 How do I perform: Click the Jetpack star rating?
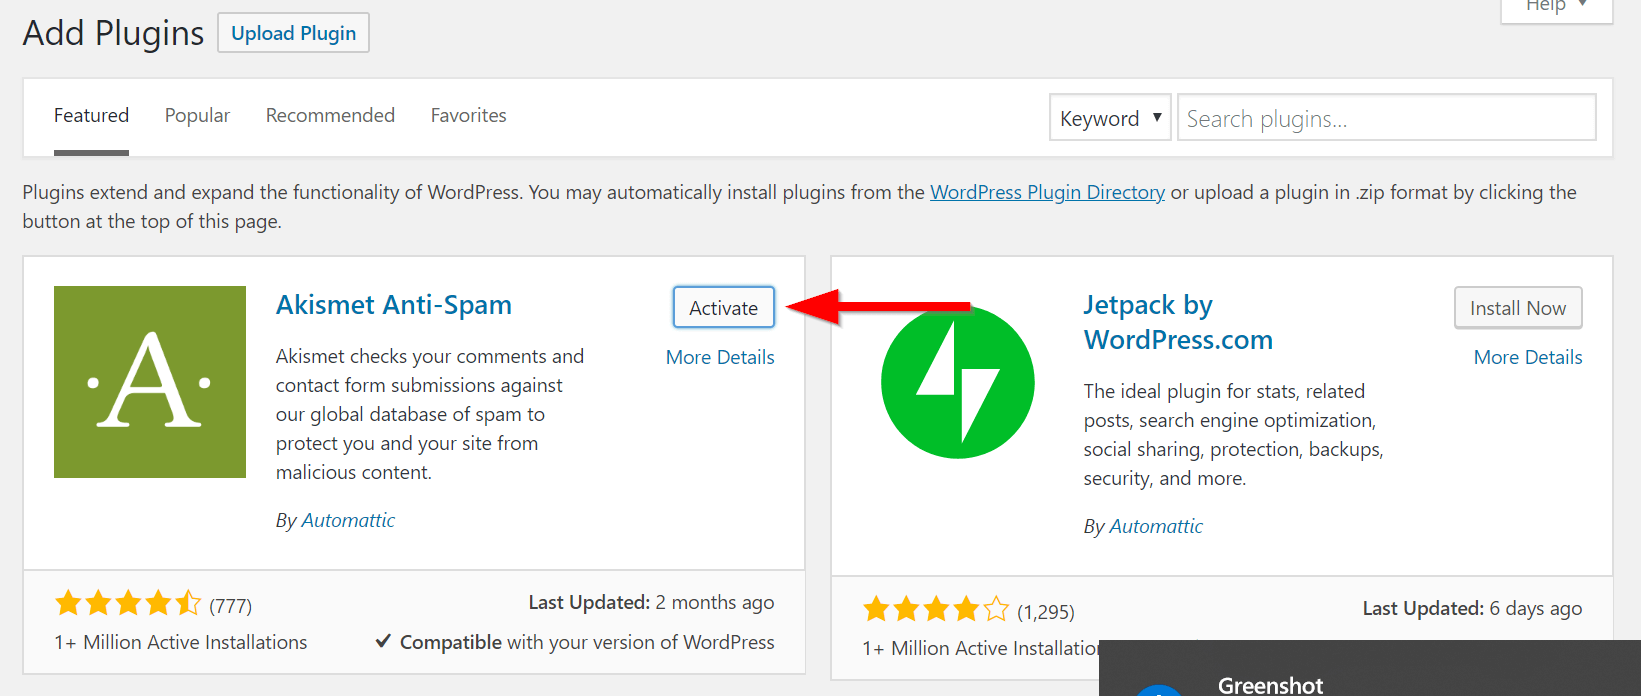[x=936, y=609]
